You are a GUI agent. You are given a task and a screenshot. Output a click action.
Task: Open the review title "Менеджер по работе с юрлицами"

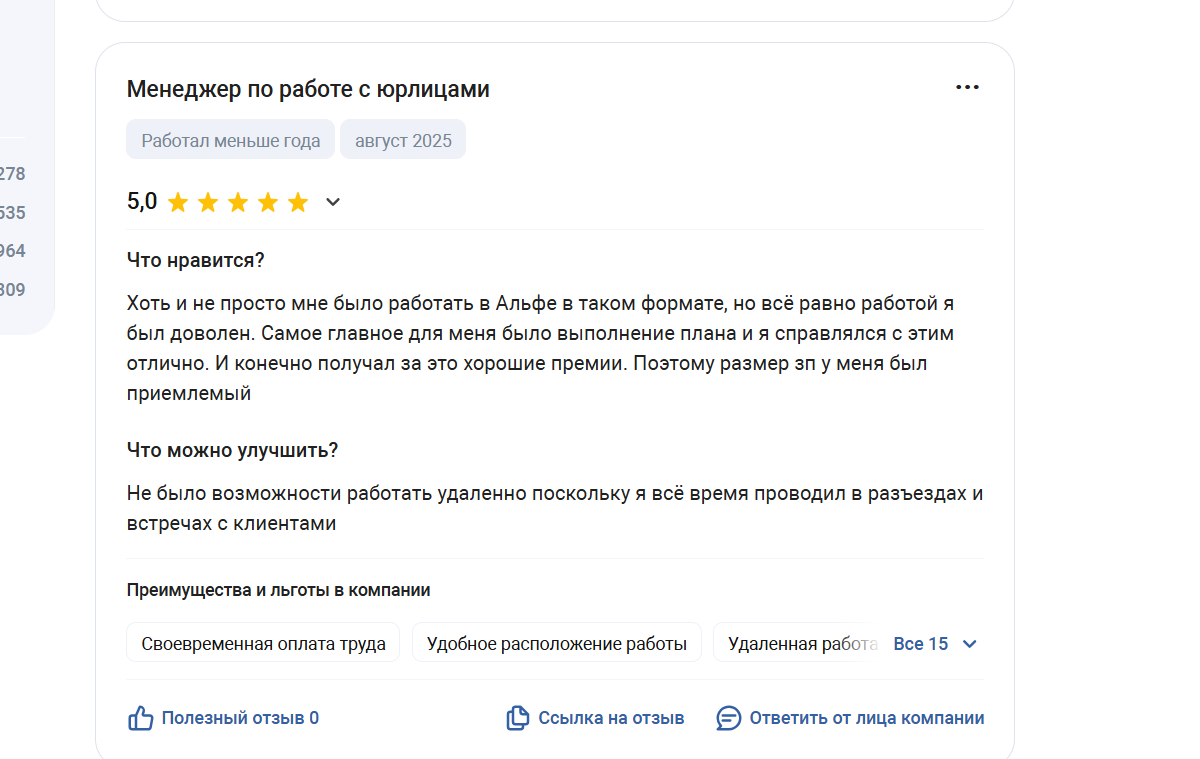pyautogui.click(x=308, y=89)
